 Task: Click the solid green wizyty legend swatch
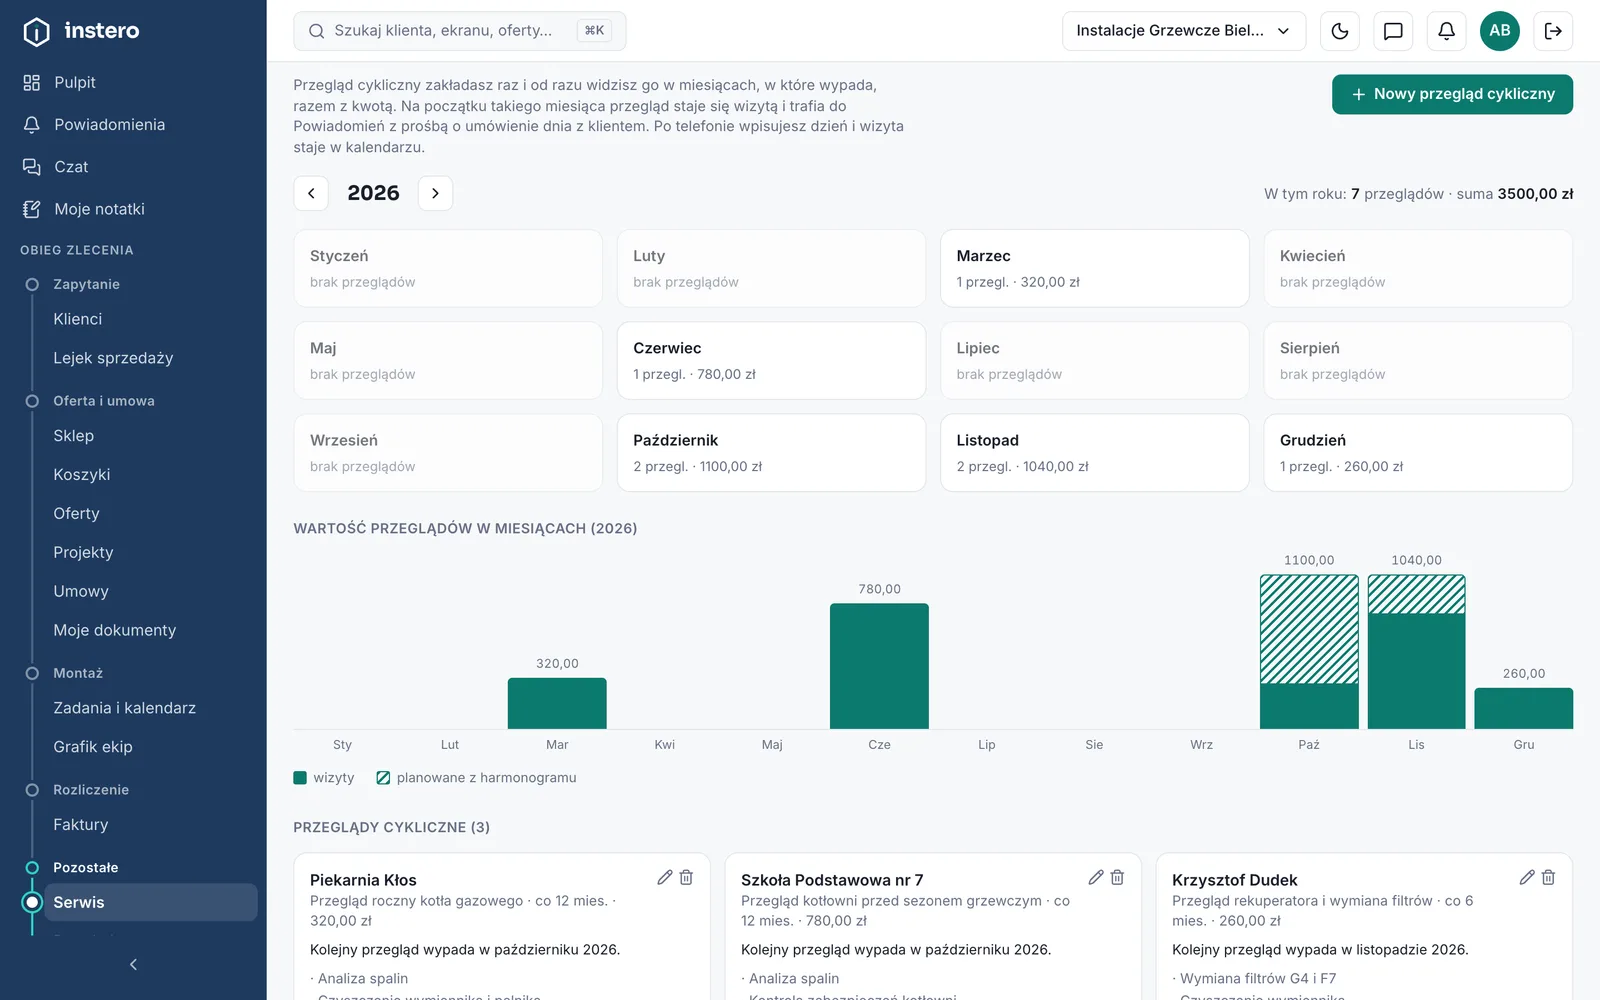(x=300, y=778)
